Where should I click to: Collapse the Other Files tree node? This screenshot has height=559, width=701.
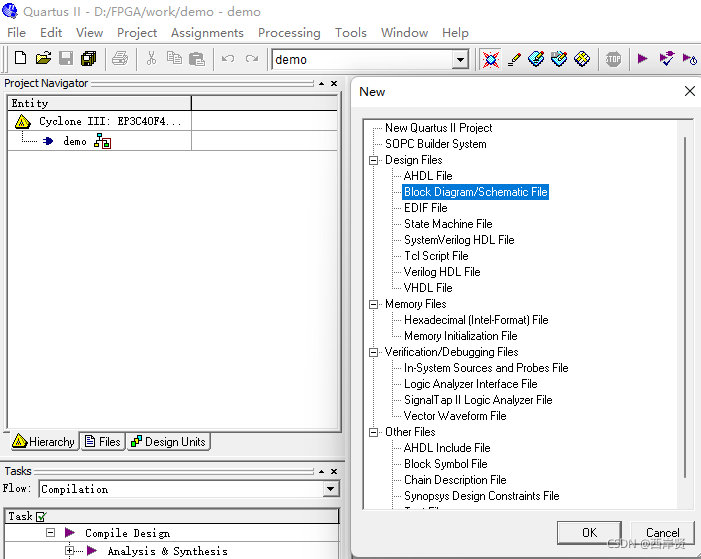click(373, 432)
